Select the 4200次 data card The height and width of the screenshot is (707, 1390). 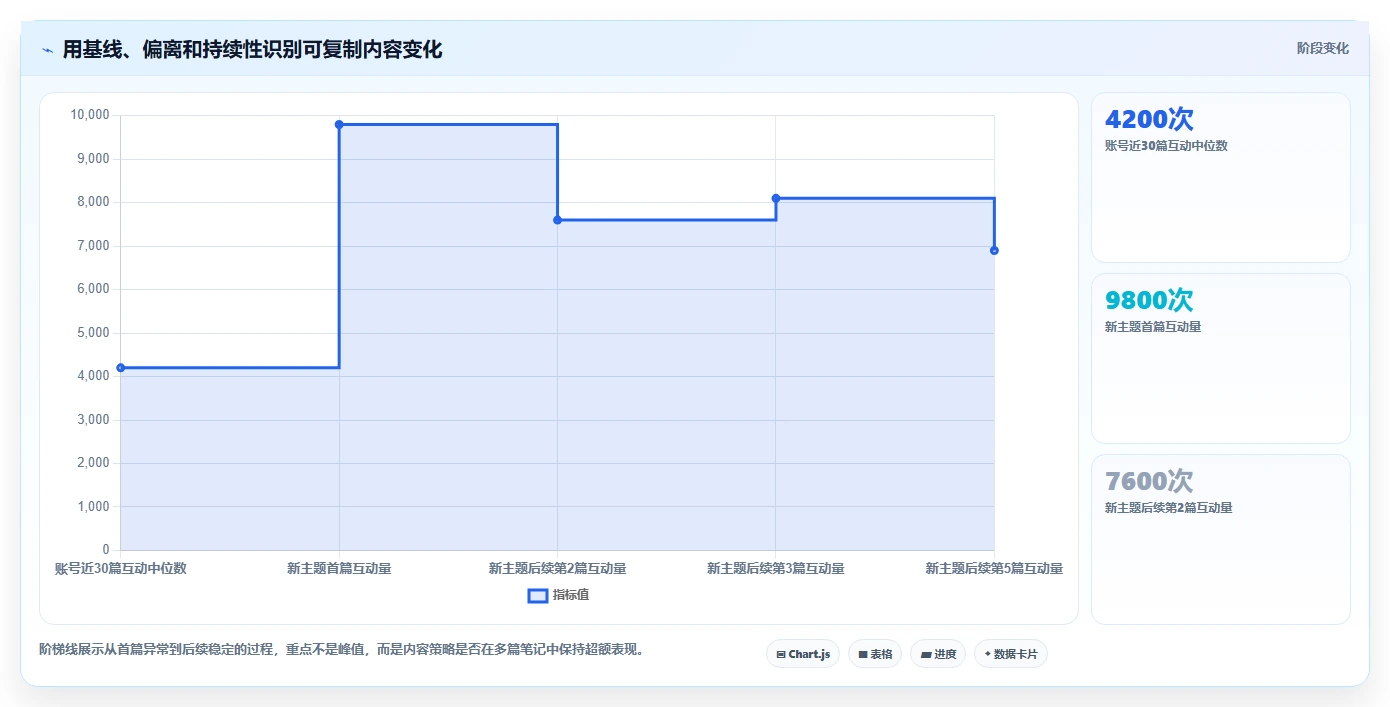tap(1220, 178)
